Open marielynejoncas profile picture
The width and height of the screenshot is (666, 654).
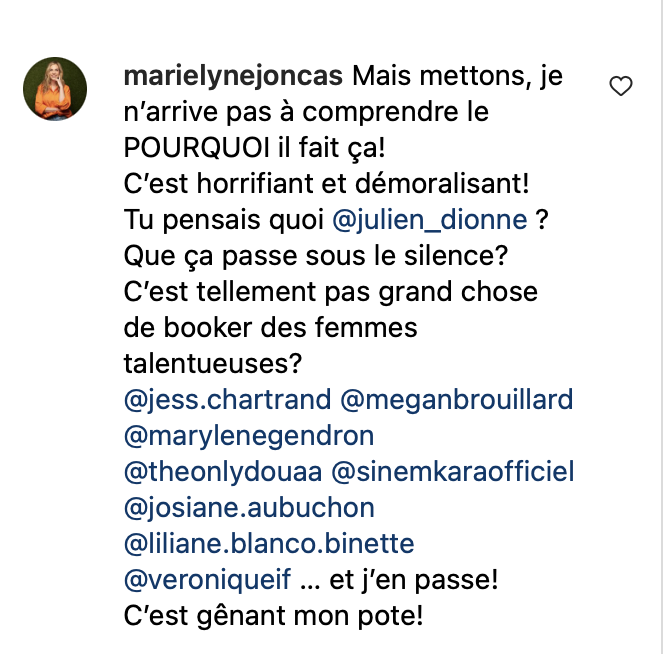[55, 89]
